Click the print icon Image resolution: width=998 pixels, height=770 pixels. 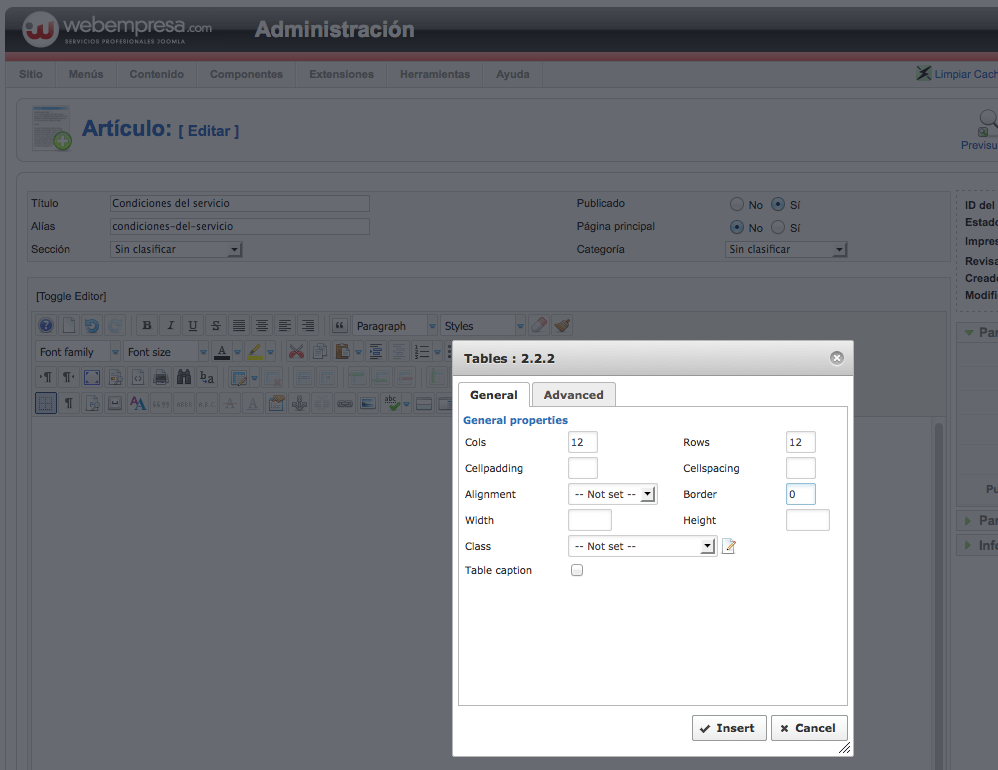click(x=160, y=377)
